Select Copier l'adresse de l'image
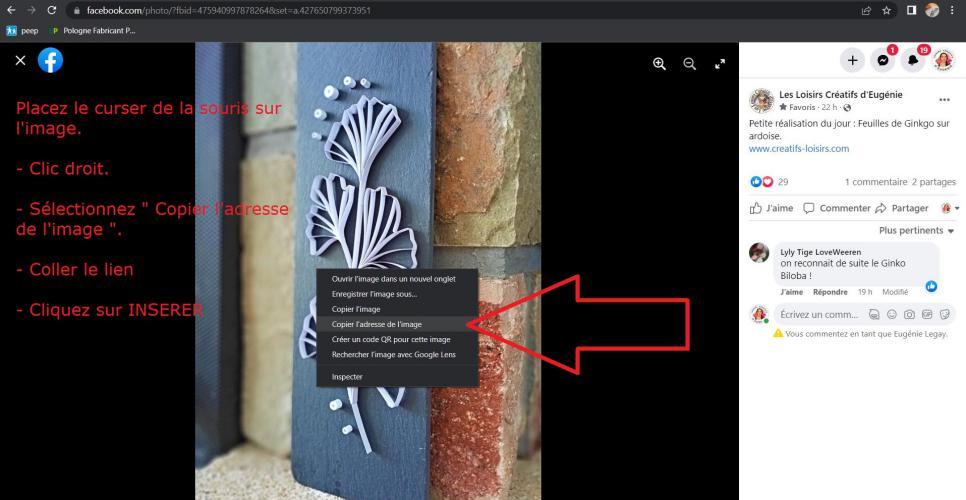This screenshot has height=500, width=966. (397, 324)
